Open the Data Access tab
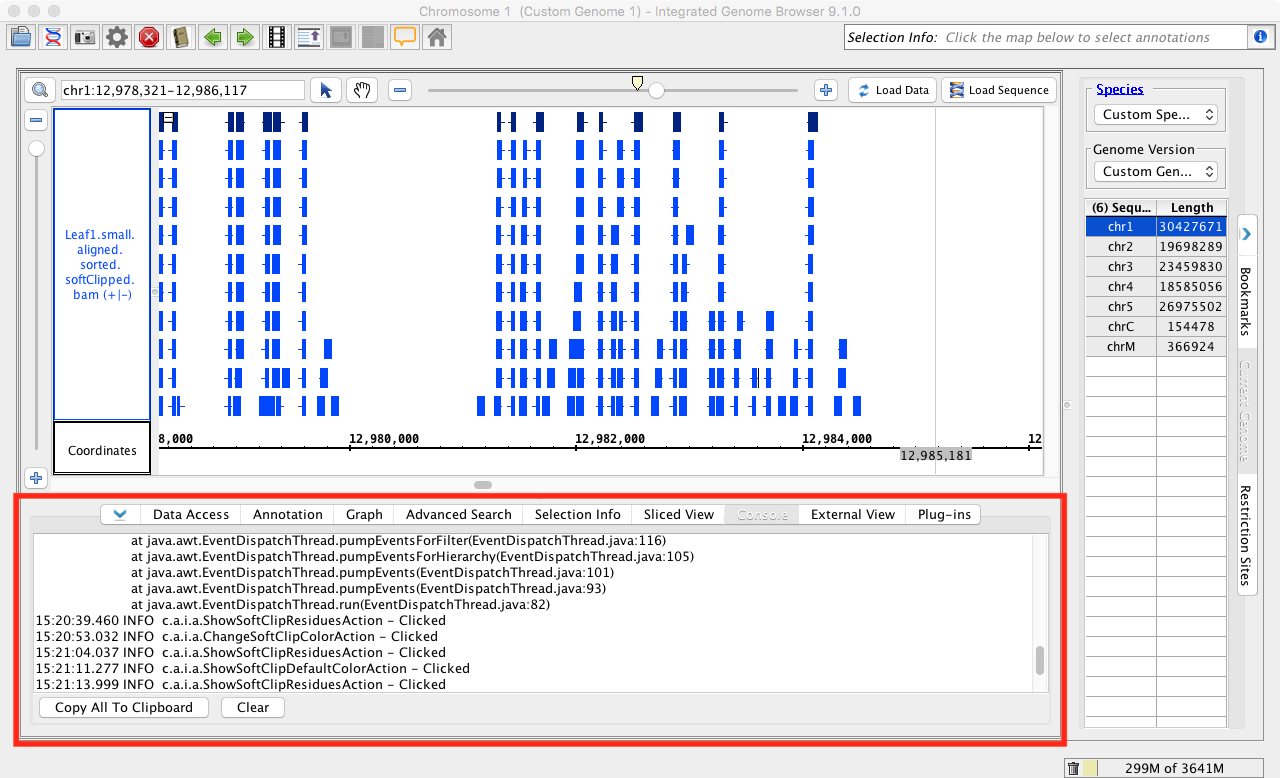This screenshot has width=1280, height=778. click(x=191, y=514)
